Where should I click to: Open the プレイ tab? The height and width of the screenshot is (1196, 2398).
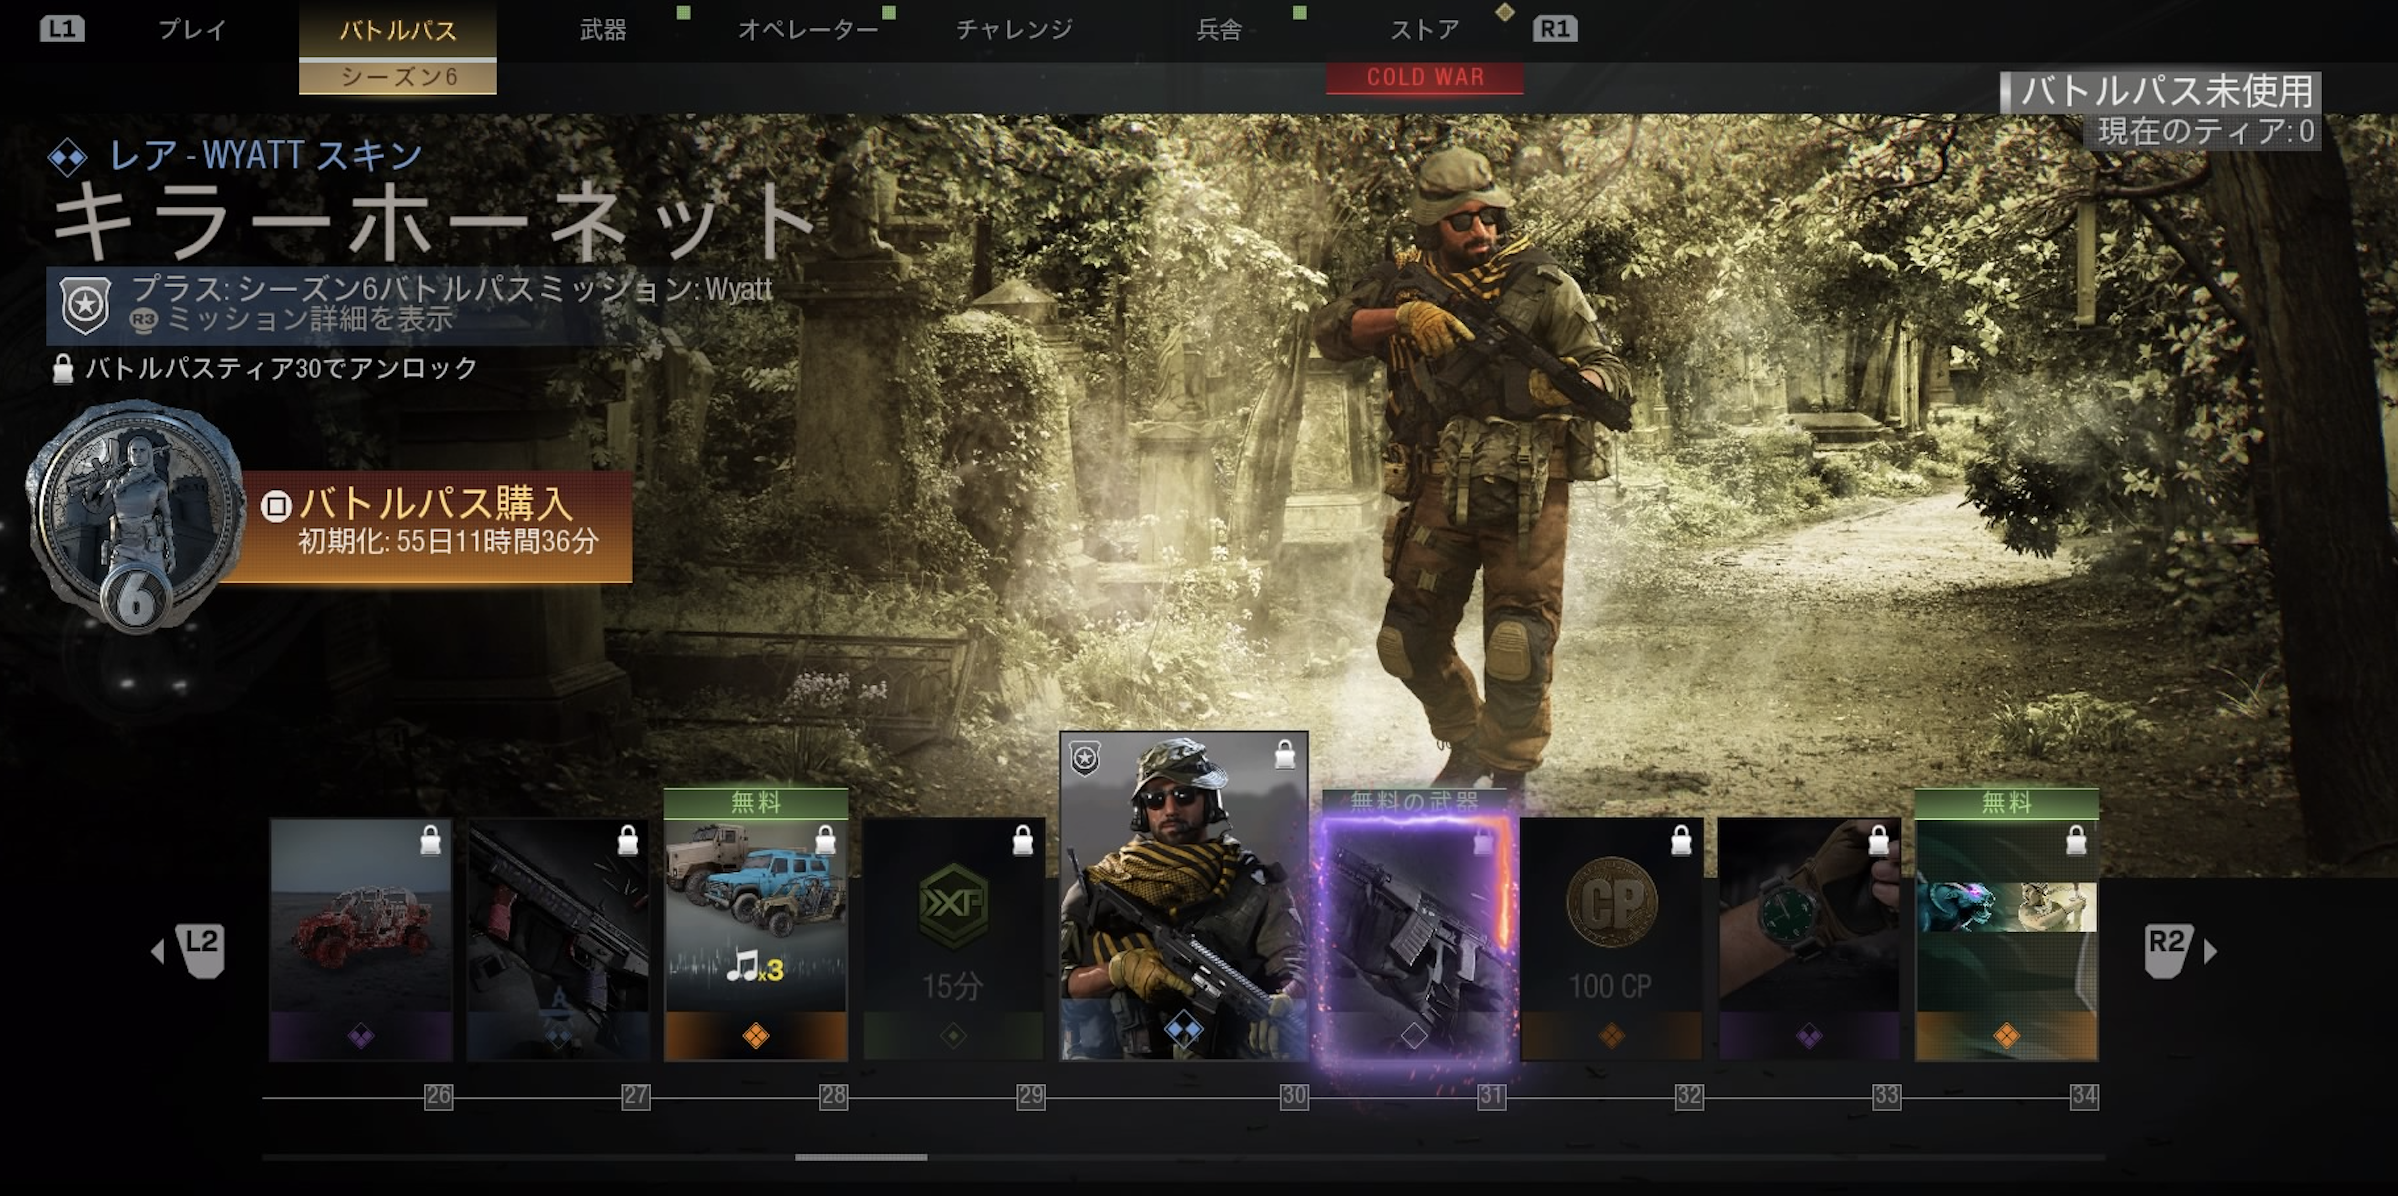tap(192, 30)
